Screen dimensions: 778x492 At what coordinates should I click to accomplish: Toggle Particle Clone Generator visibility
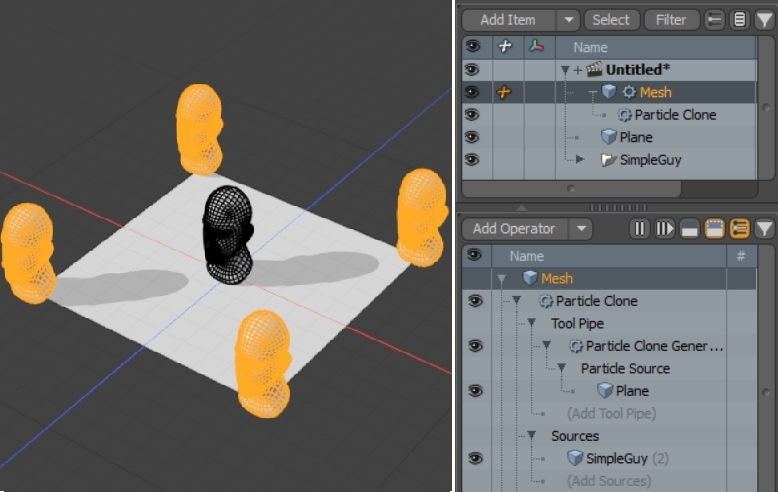475,346
